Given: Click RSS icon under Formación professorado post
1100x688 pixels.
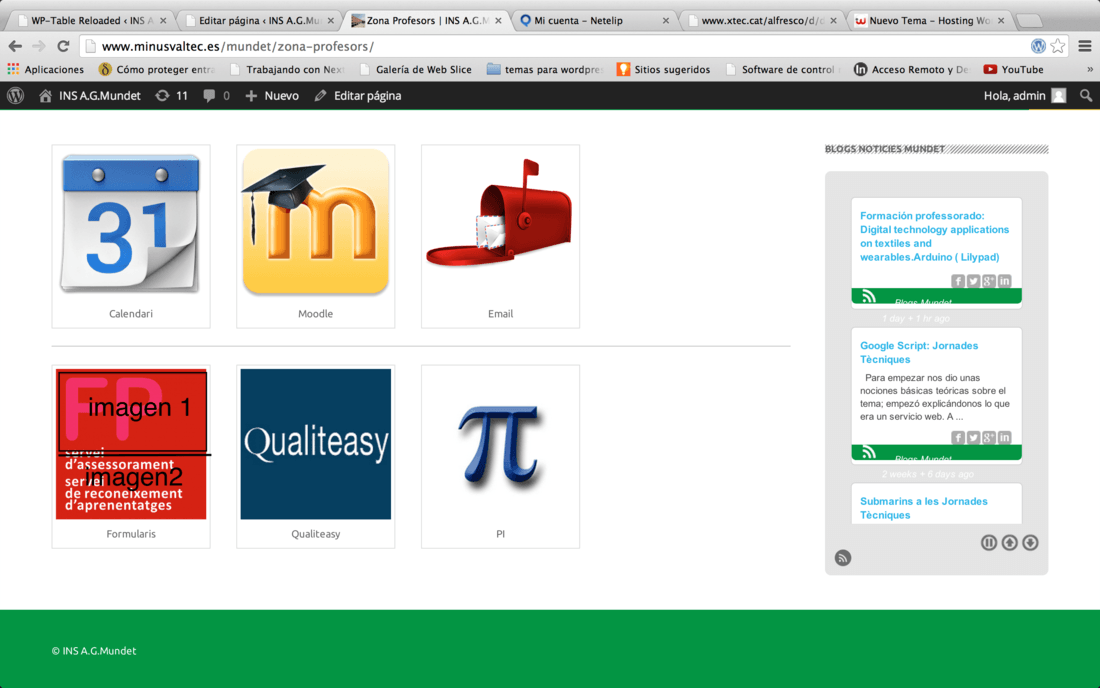Looking at the screenshot, I should pos(868,296).
